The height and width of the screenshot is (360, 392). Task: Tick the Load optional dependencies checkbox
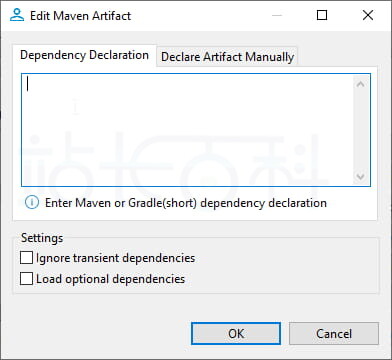click(26, 279)
